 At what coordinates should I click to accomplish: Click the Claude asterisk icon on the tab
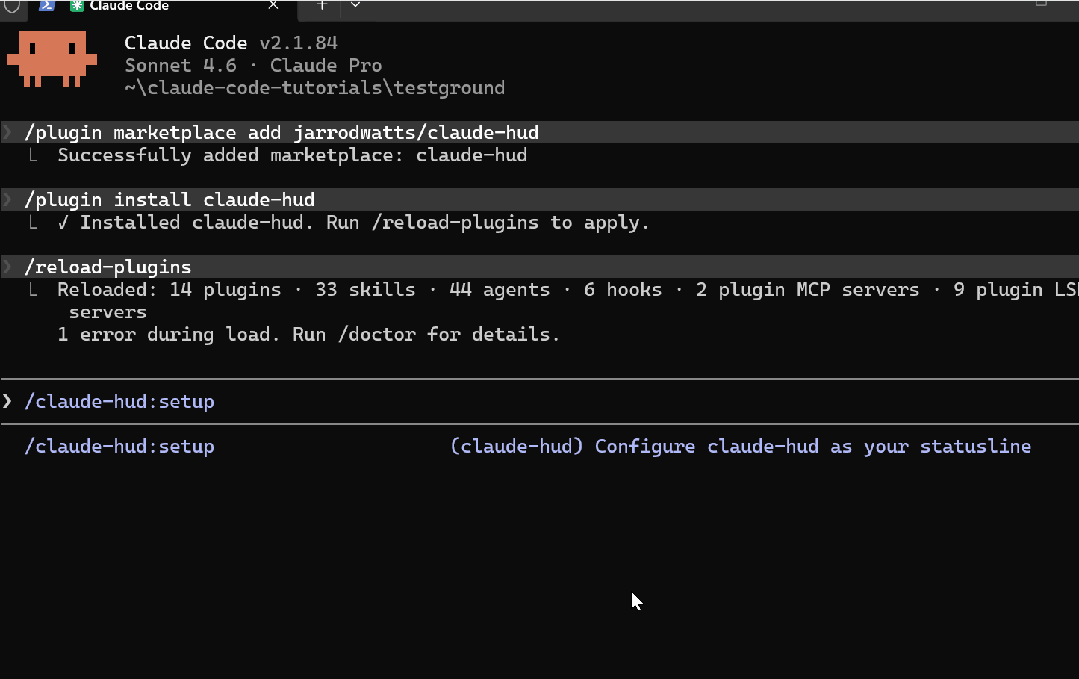[x=77, y=5]
